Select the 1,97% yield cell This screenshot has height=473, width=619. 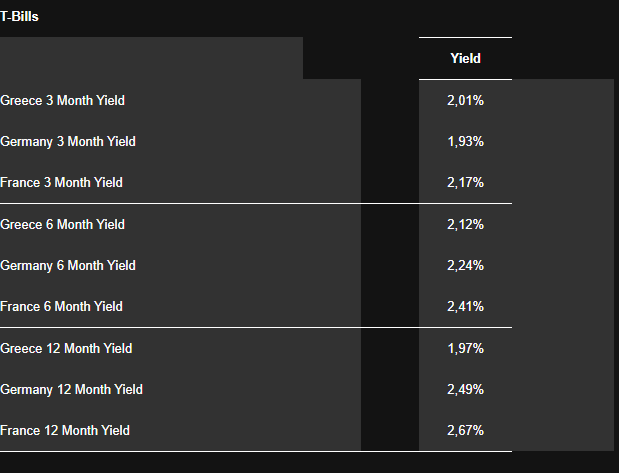coord(465,348)
